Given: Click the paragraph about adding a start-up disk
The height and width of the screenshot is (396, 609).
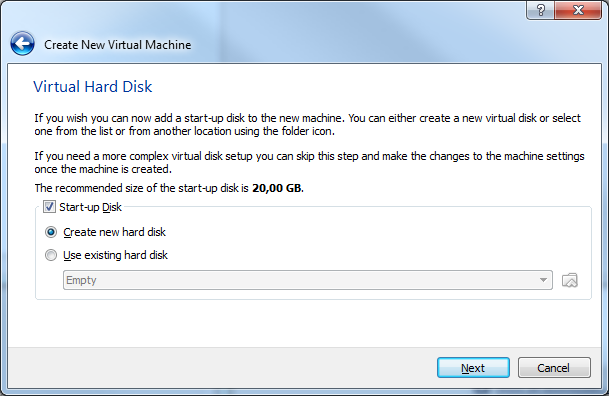Looking at the screenshot, I should pyautogui.click(x=307, y=124).
